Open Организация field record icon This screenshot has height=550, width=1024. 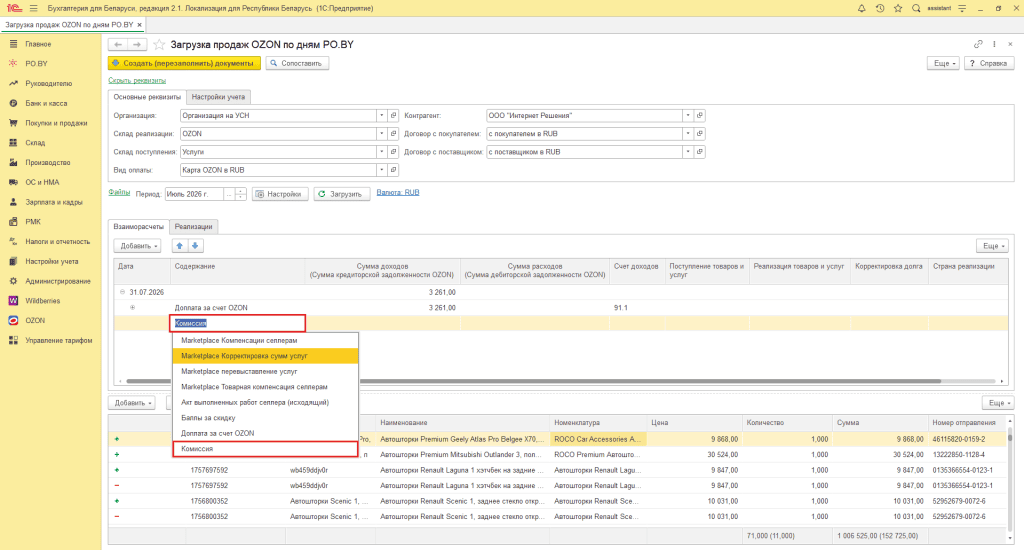click(393, 116)
